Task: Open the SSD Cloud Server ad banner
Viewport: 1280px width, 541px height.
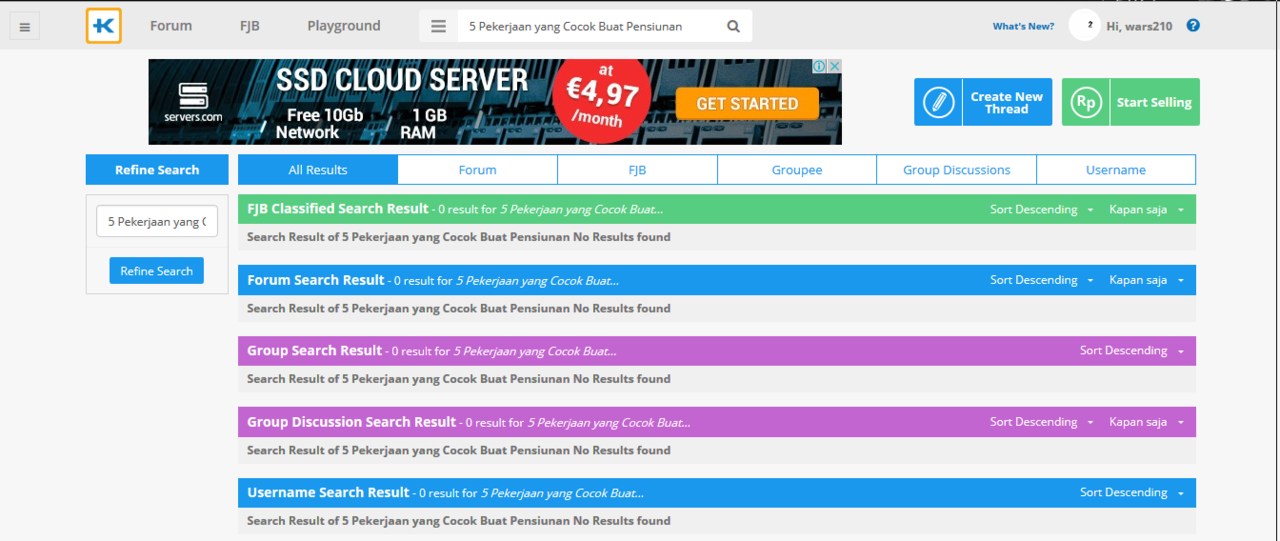Action: 495,102
